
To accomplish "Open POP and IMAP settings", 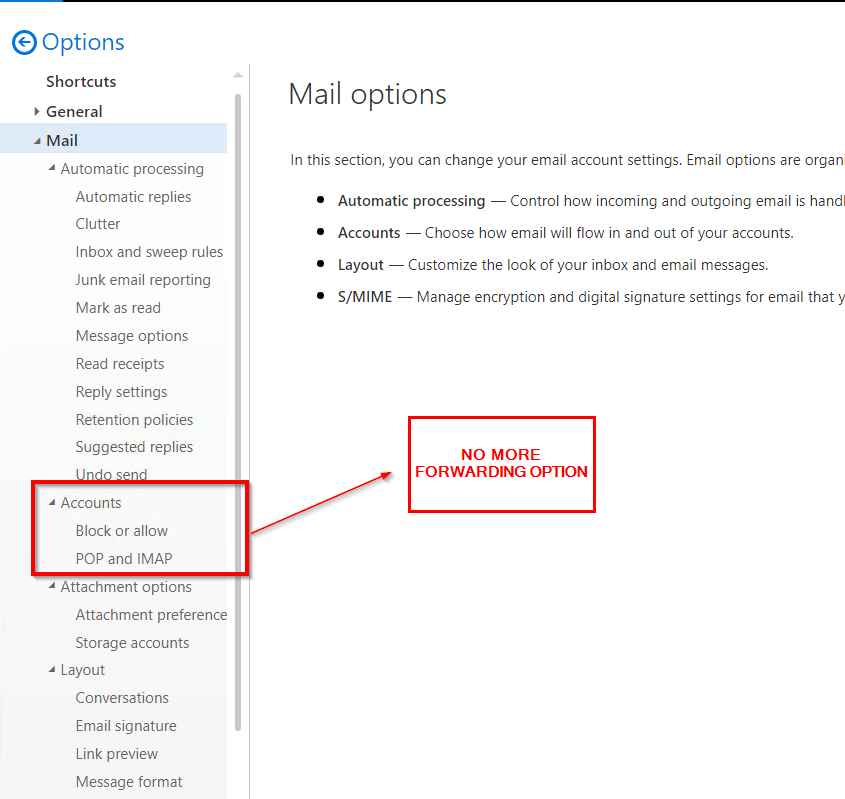I will tap(124, 559).
